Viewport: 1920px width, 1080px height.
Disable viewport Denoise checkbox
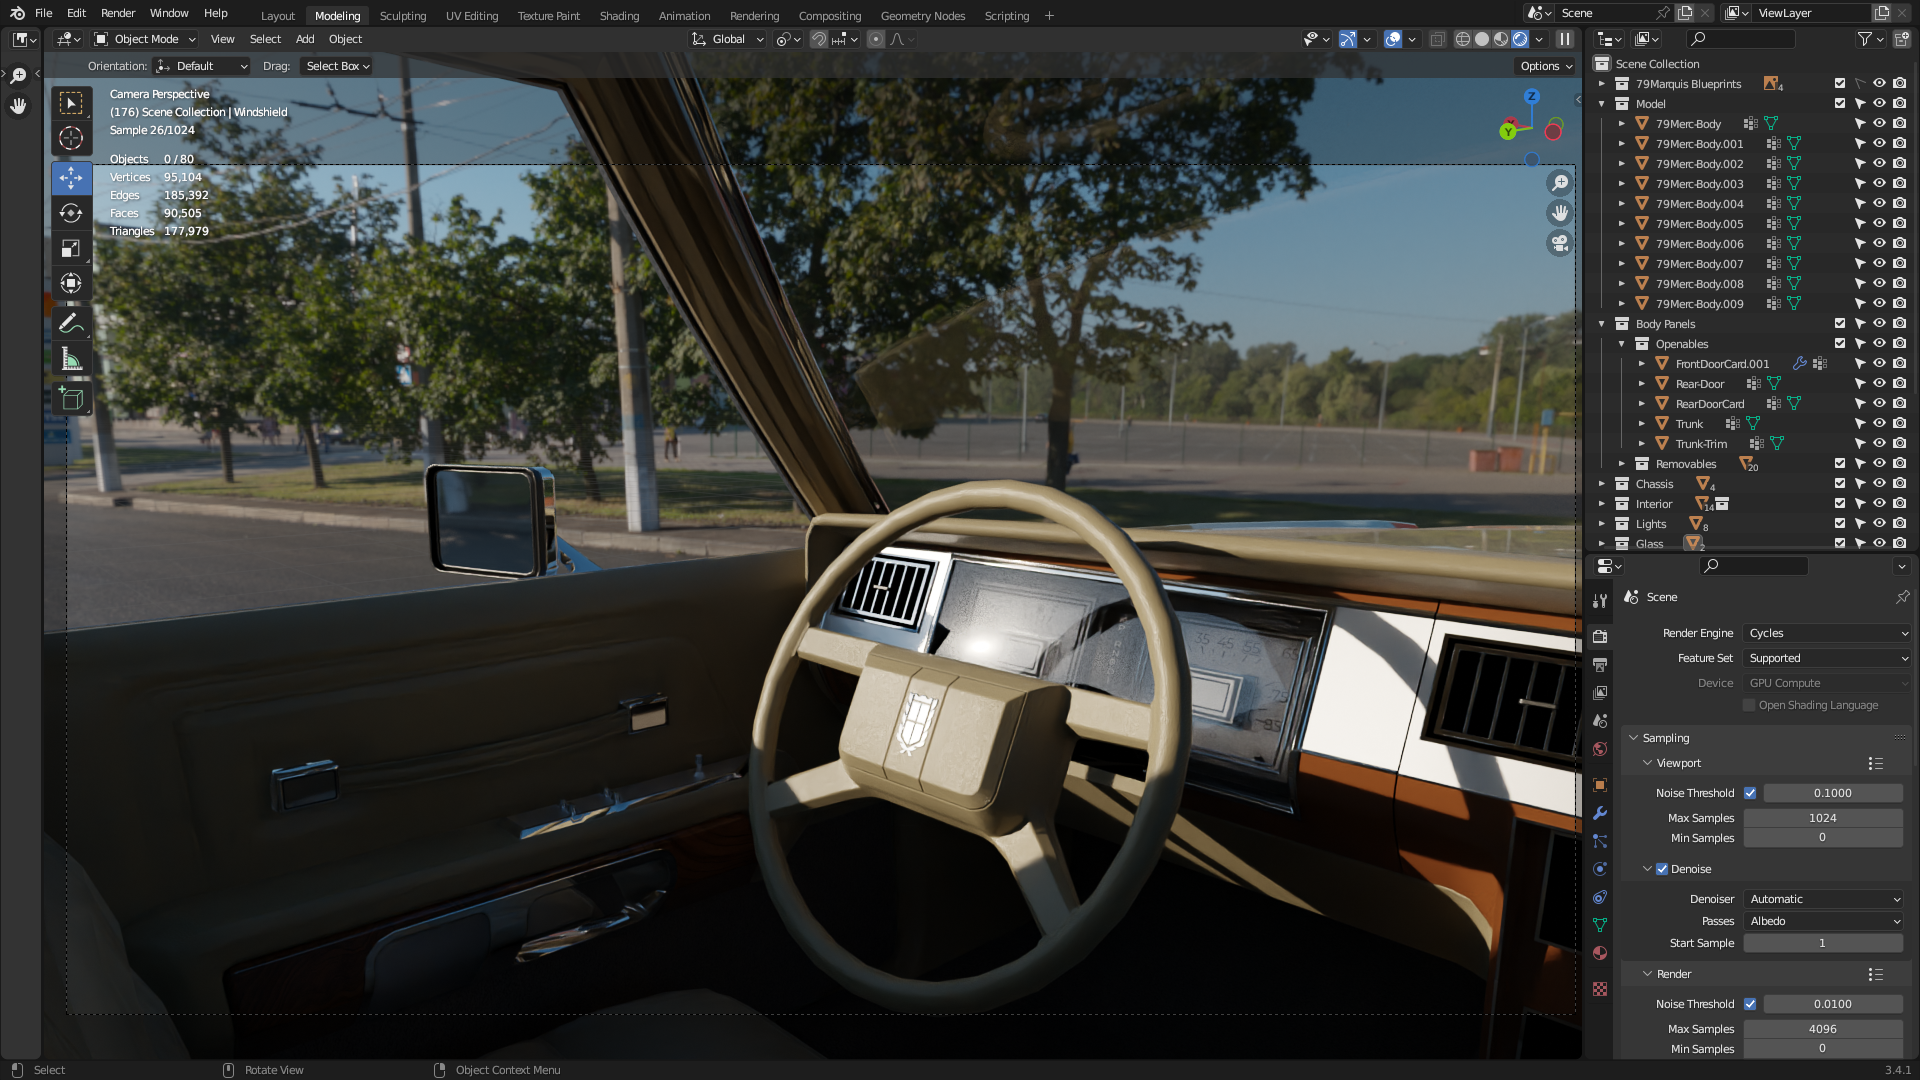1662,869
